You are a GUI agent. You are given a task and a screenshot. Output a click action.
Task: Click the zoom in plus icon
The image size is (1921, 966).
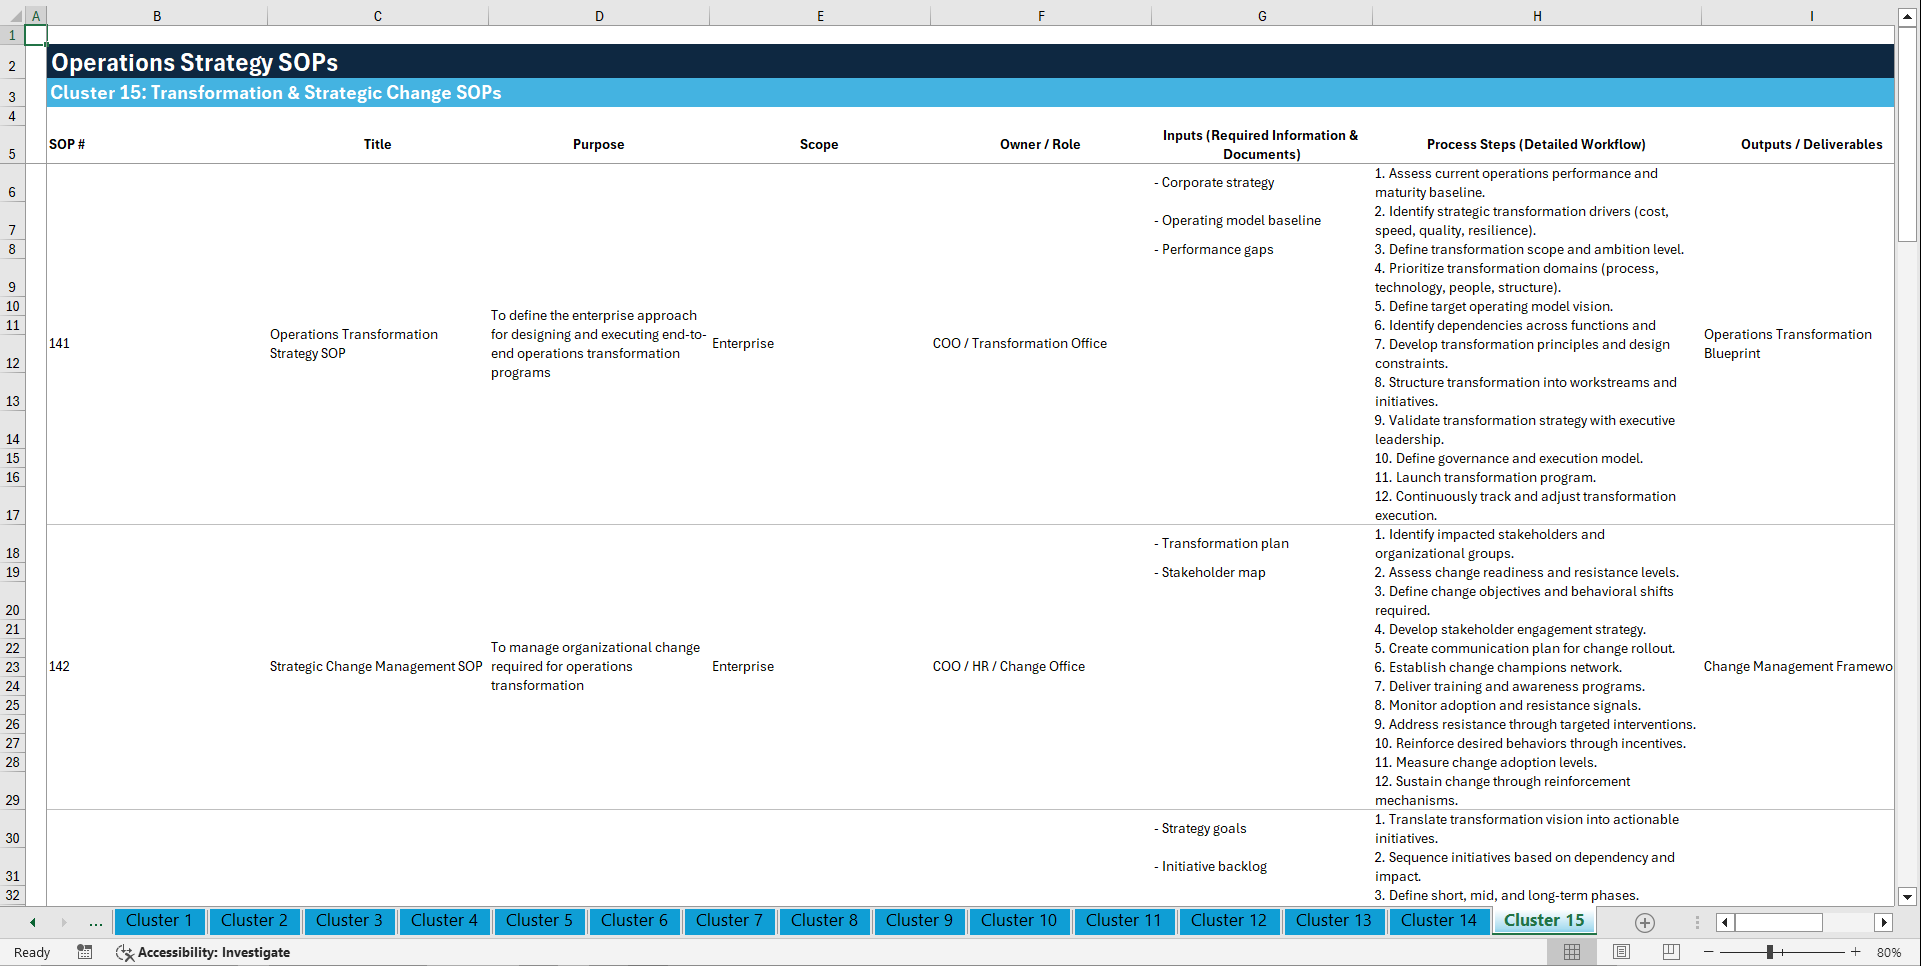pos(1856,952)
